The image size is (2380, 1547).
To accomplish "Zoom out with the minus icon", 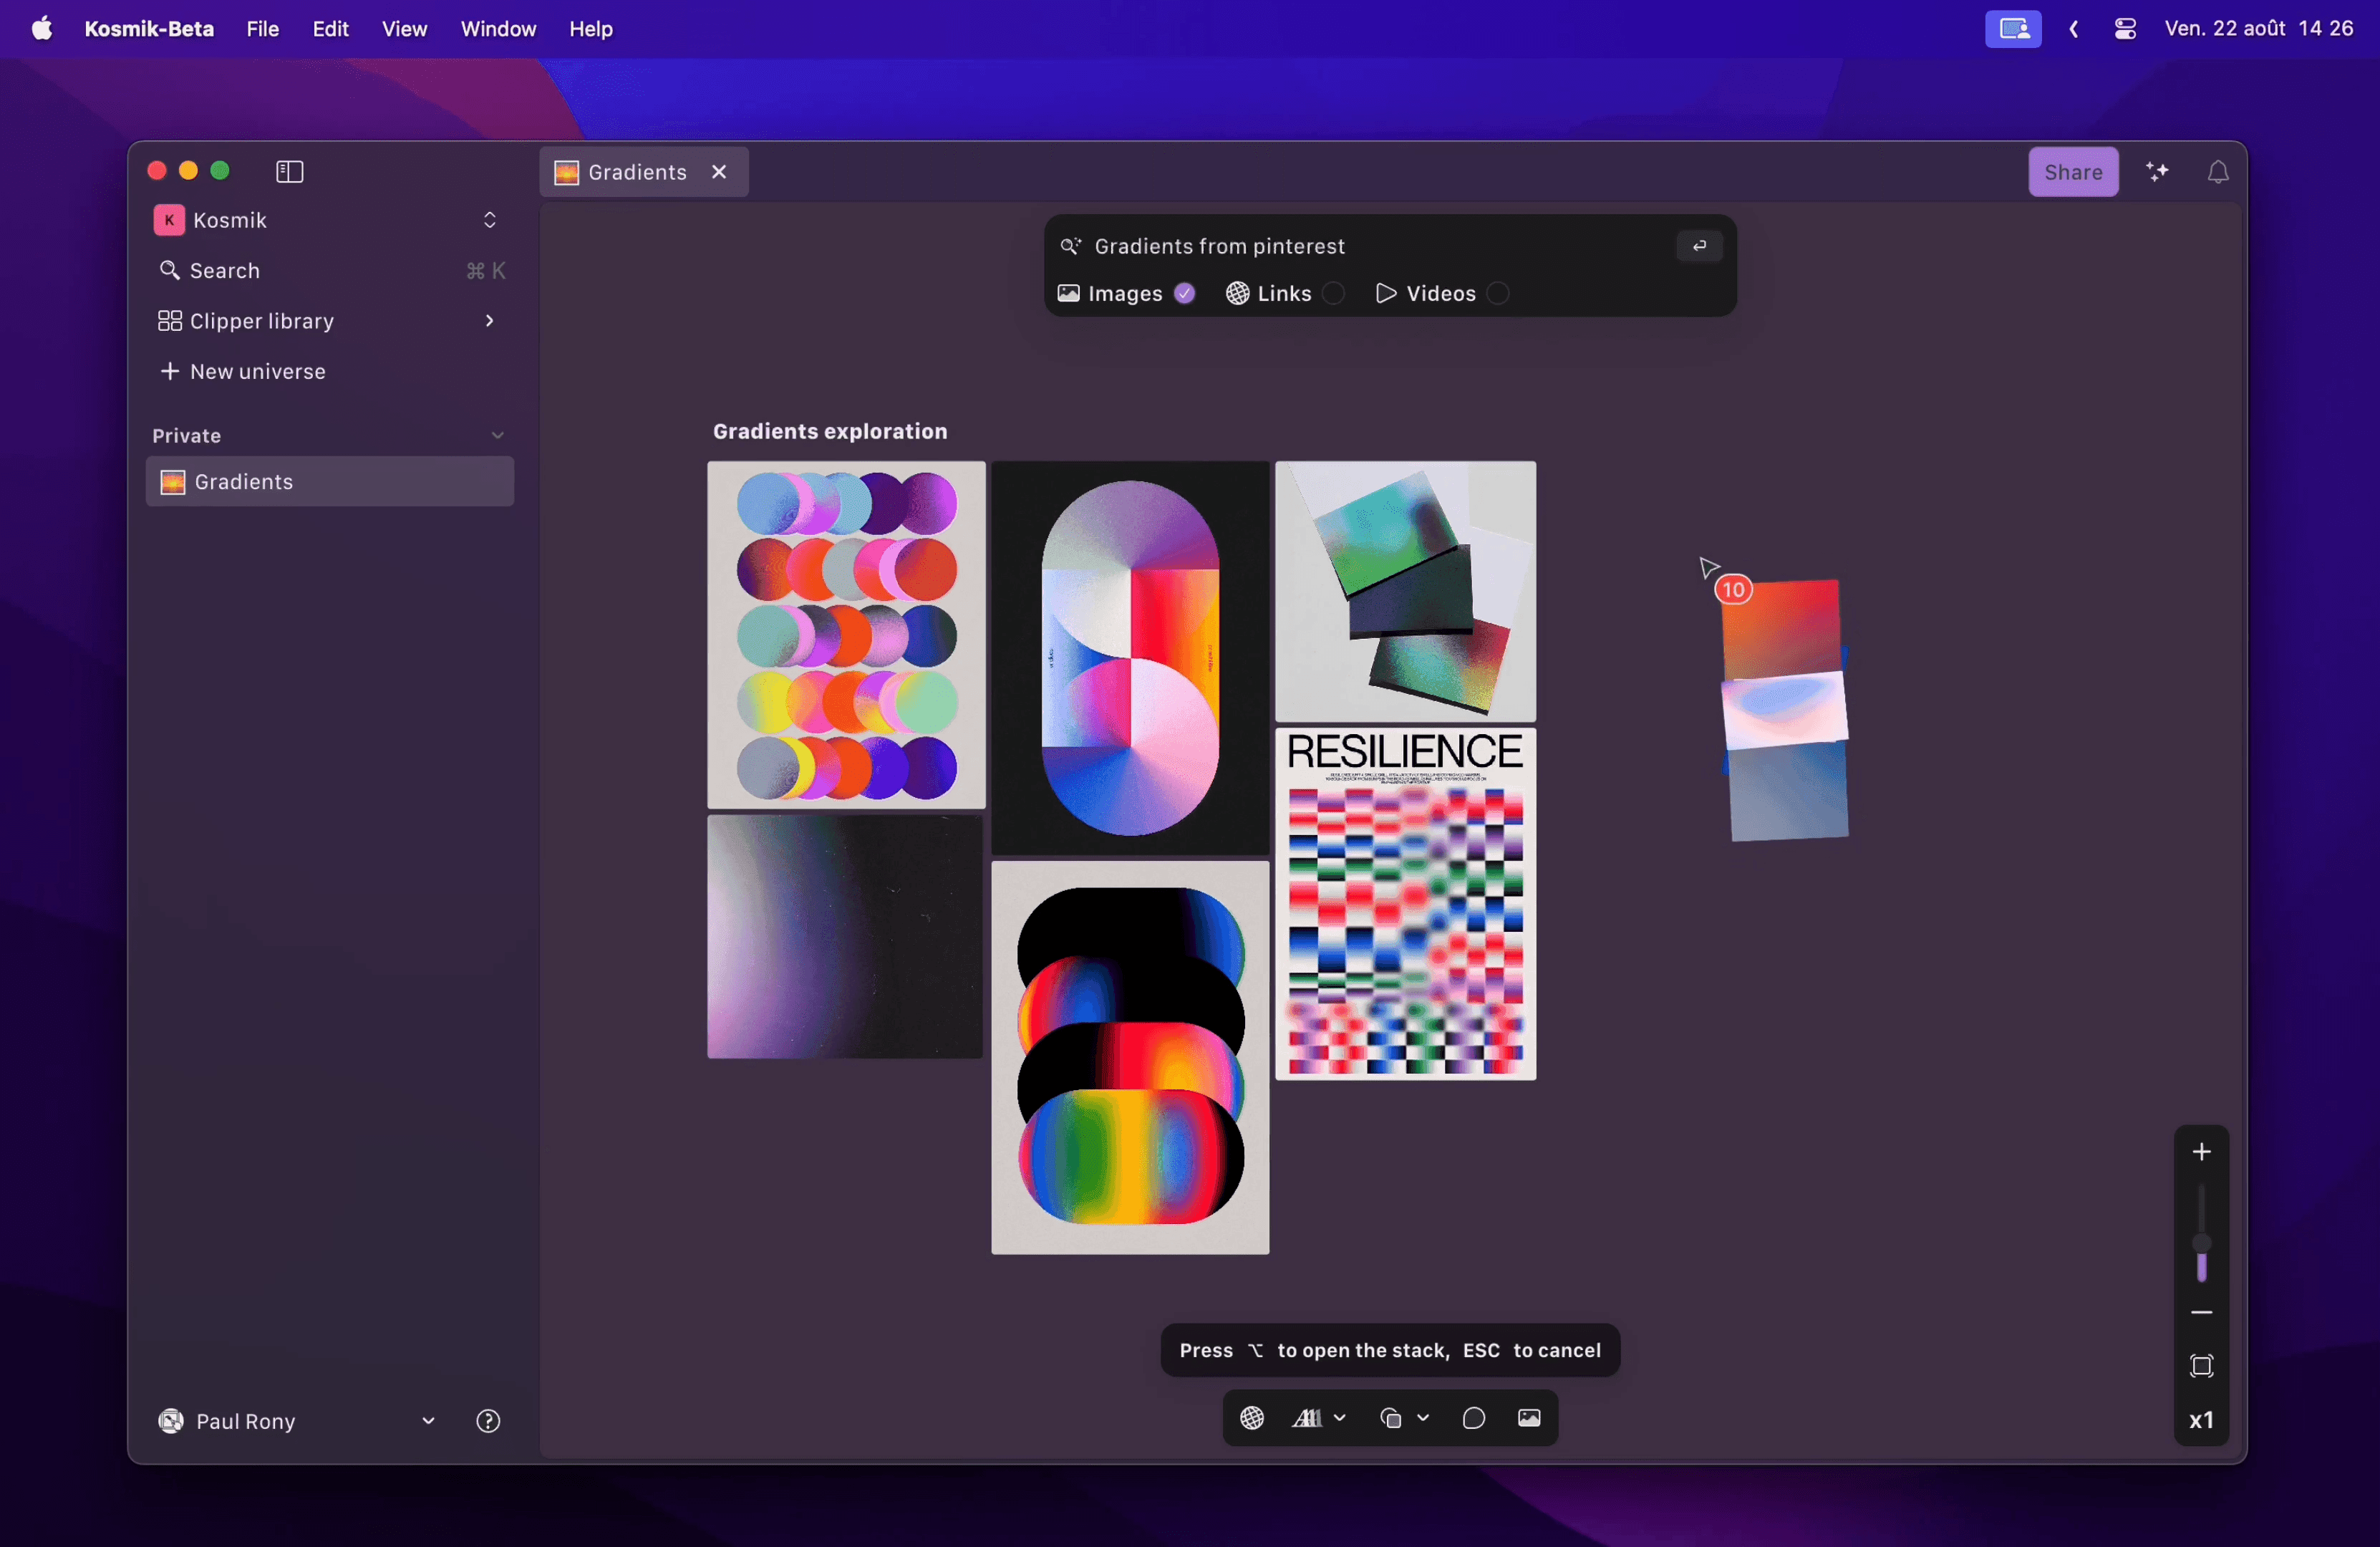I will click(2201, 1312).
